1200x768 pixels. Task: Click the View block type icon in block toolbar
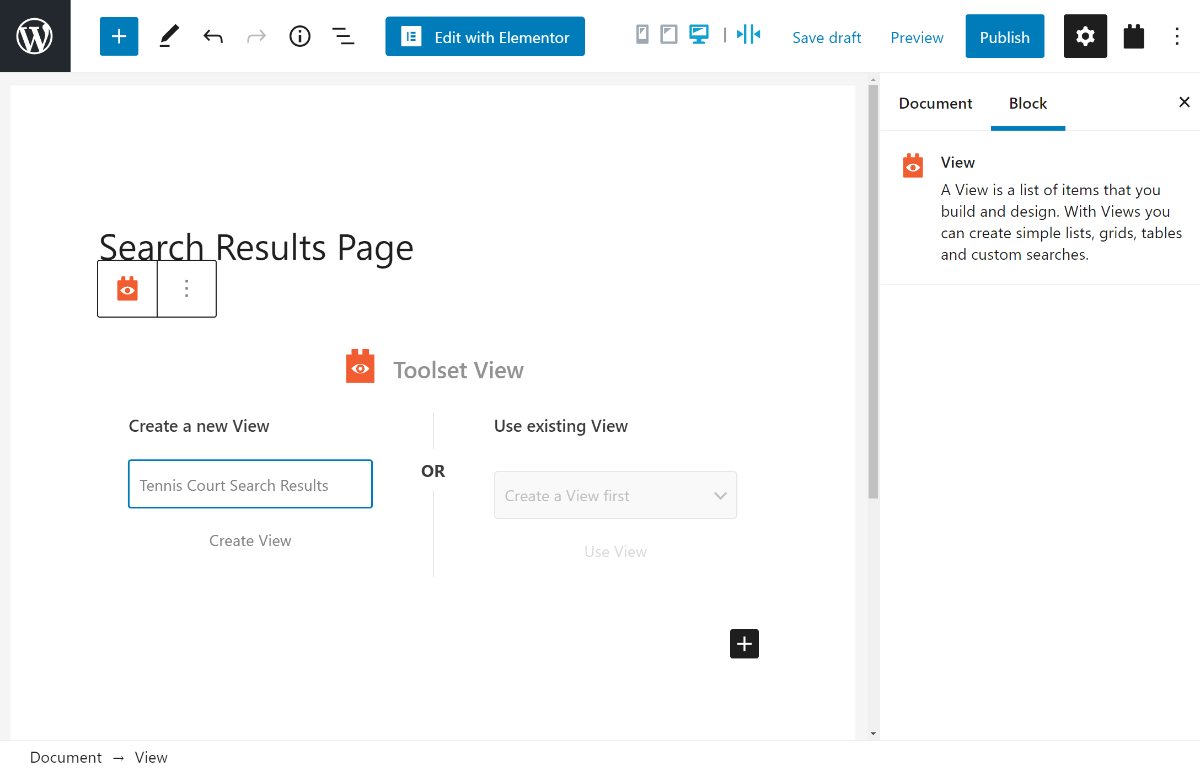[127, 289]
